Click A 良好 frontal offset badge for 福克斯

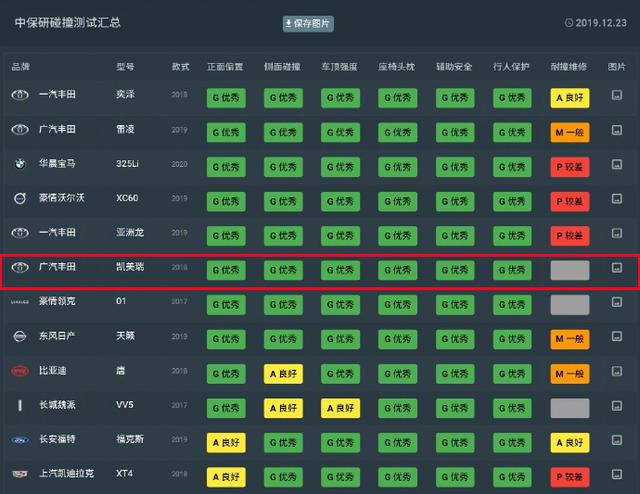[226, 443]
